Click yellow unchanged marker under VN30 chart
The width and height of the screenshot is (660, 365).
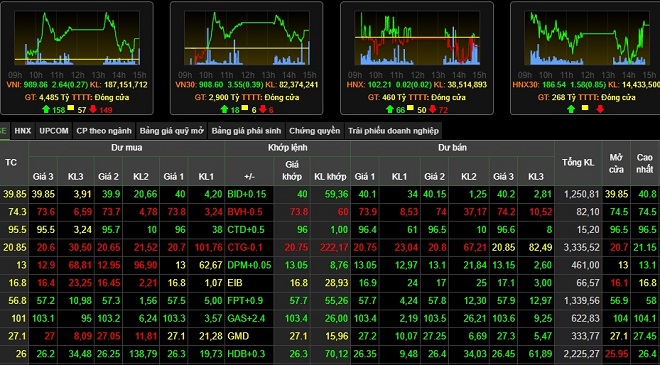[245, 108]
